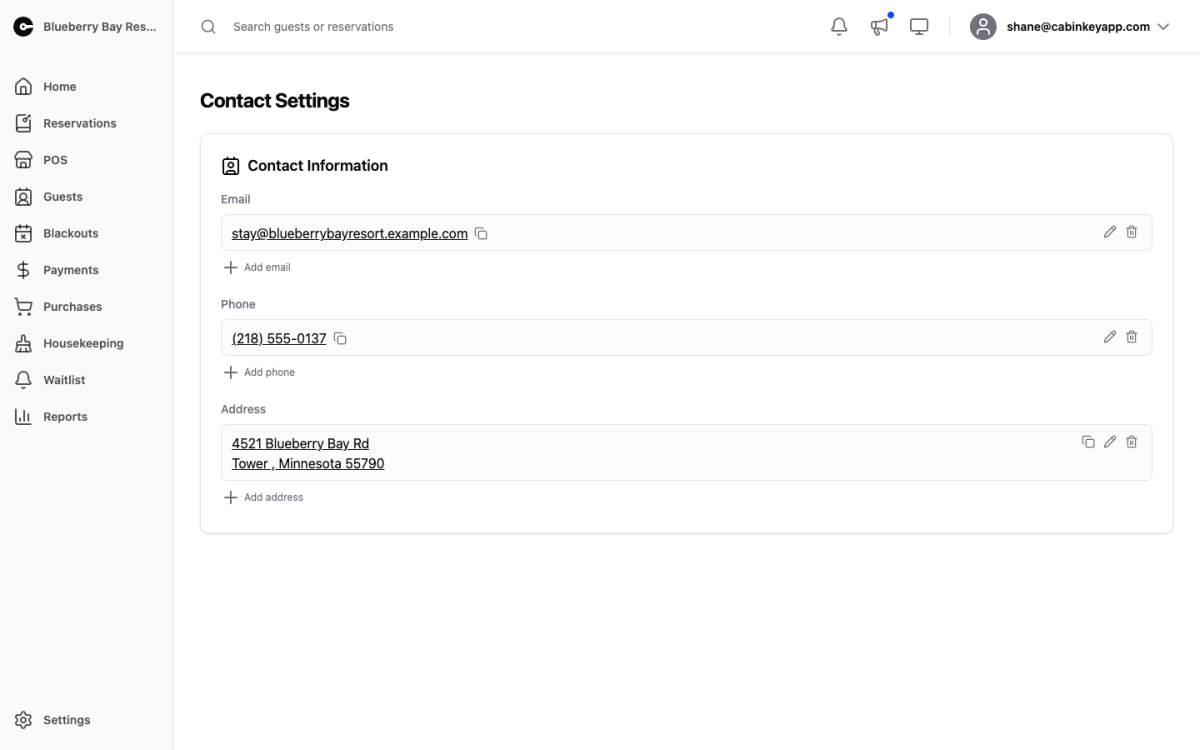Copy the Blueberry Bay Rd address
The image size is (1200, 750).
pyautogui.click(x=1088, y=442)
